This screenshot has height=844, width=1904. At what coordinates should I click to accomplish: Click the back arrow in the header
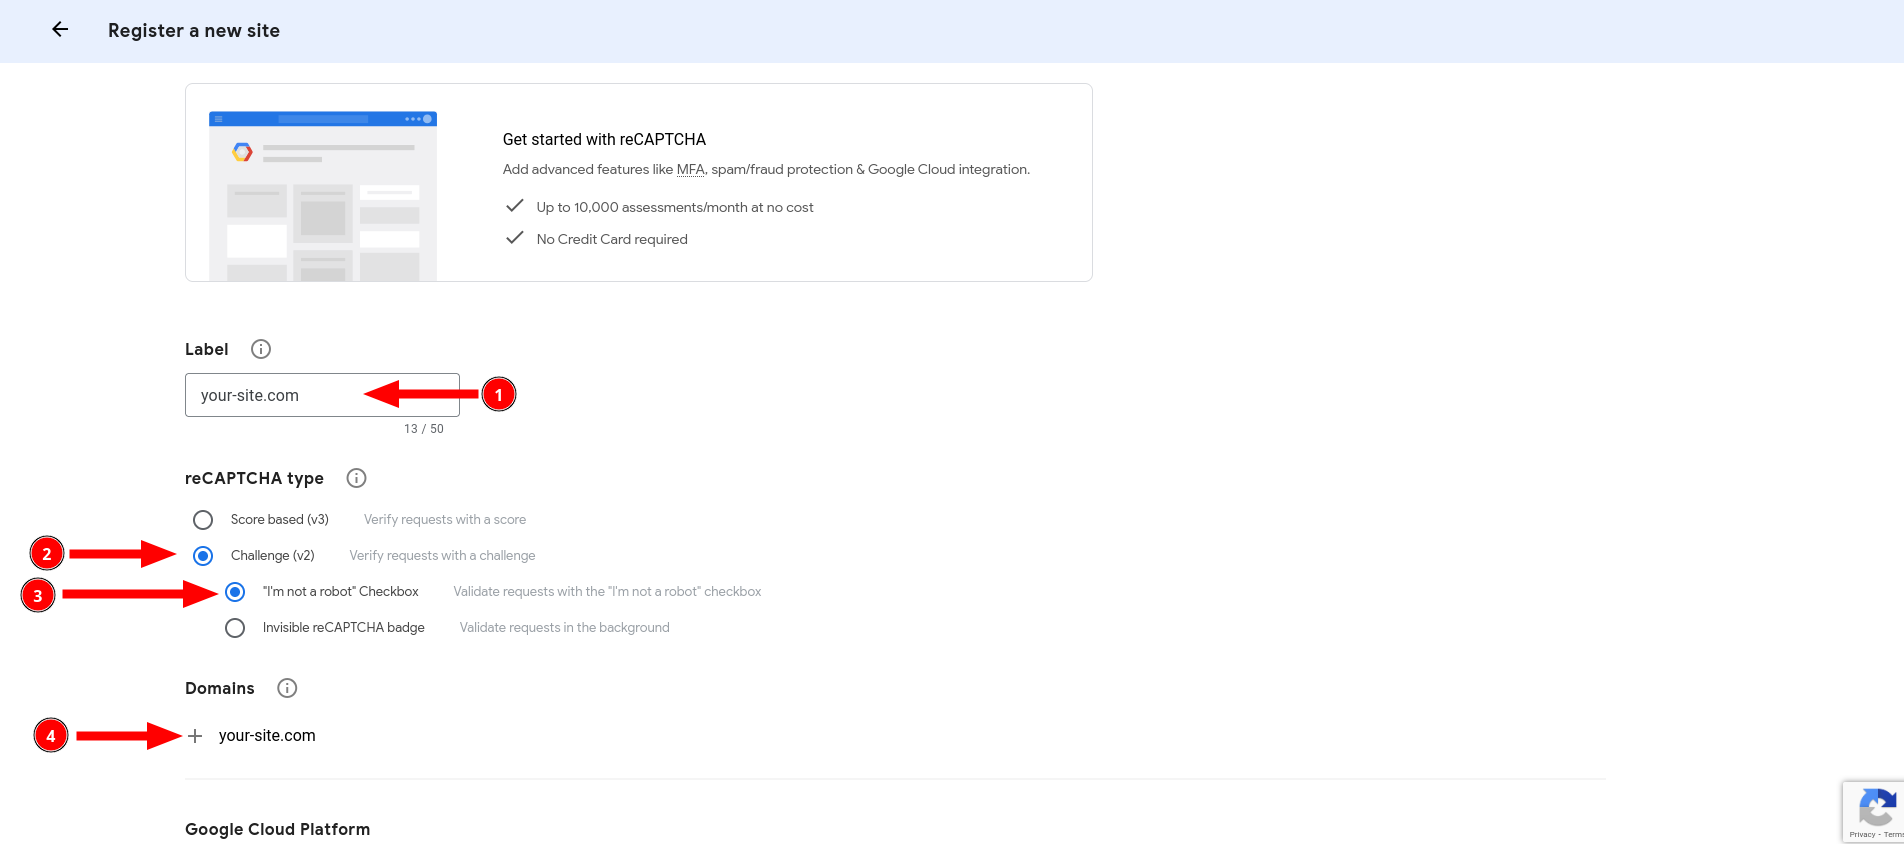coord(60,30)
